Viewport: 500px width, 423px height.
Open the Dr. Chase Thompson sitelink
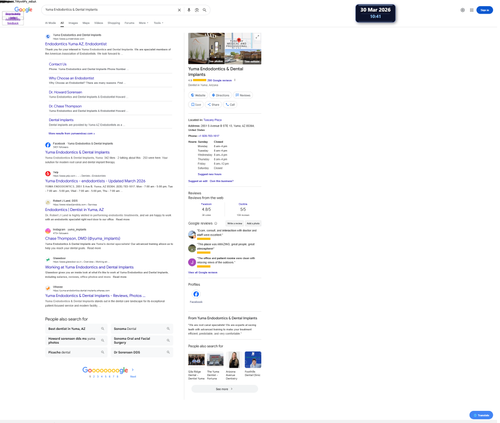tap(65, 106)
